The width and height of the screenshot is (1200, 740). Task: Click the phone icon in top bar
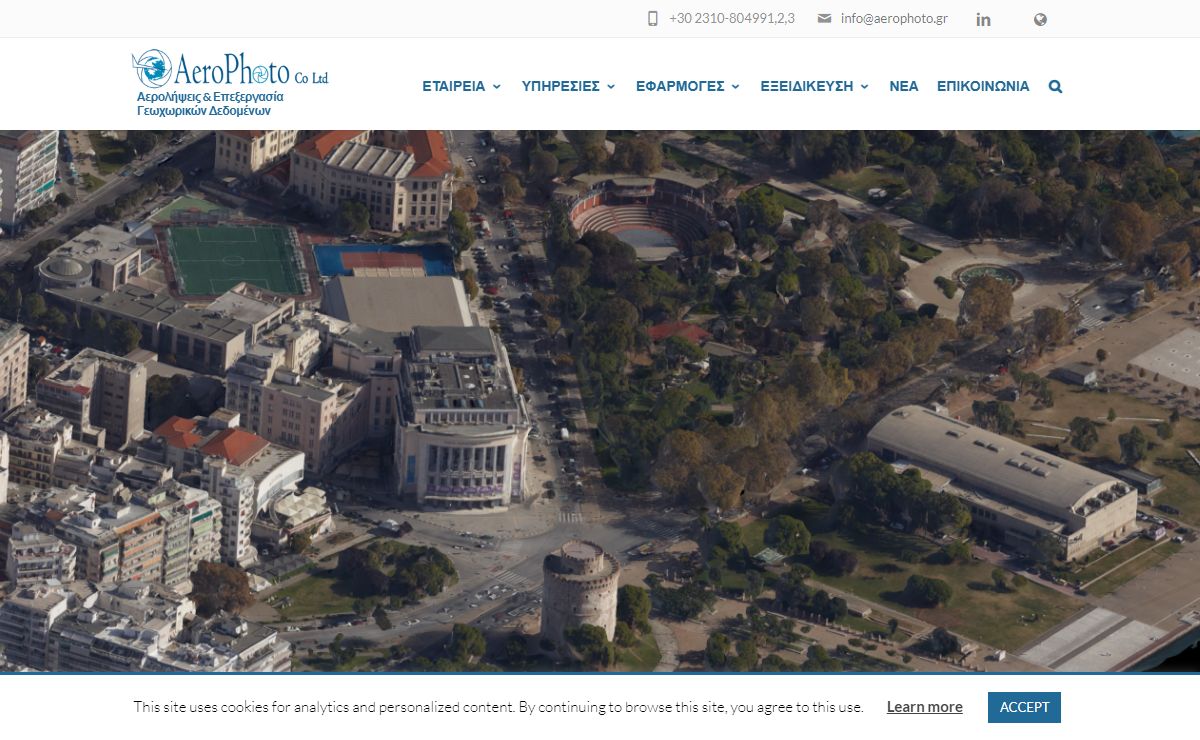(x=653, y=19)
